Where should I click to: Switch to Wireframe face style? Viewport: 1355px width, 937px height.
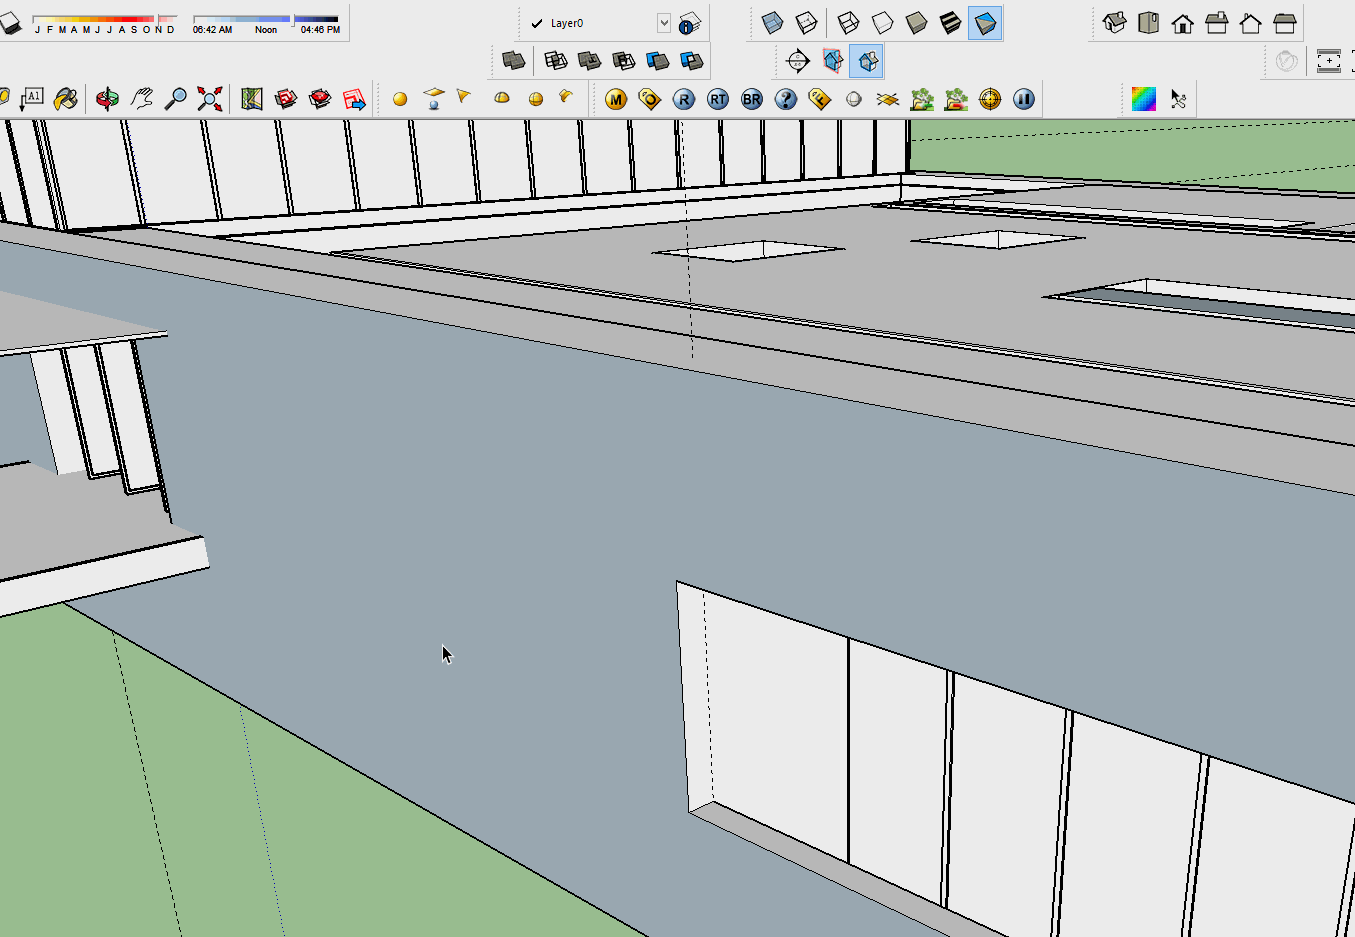click(849, 23)
